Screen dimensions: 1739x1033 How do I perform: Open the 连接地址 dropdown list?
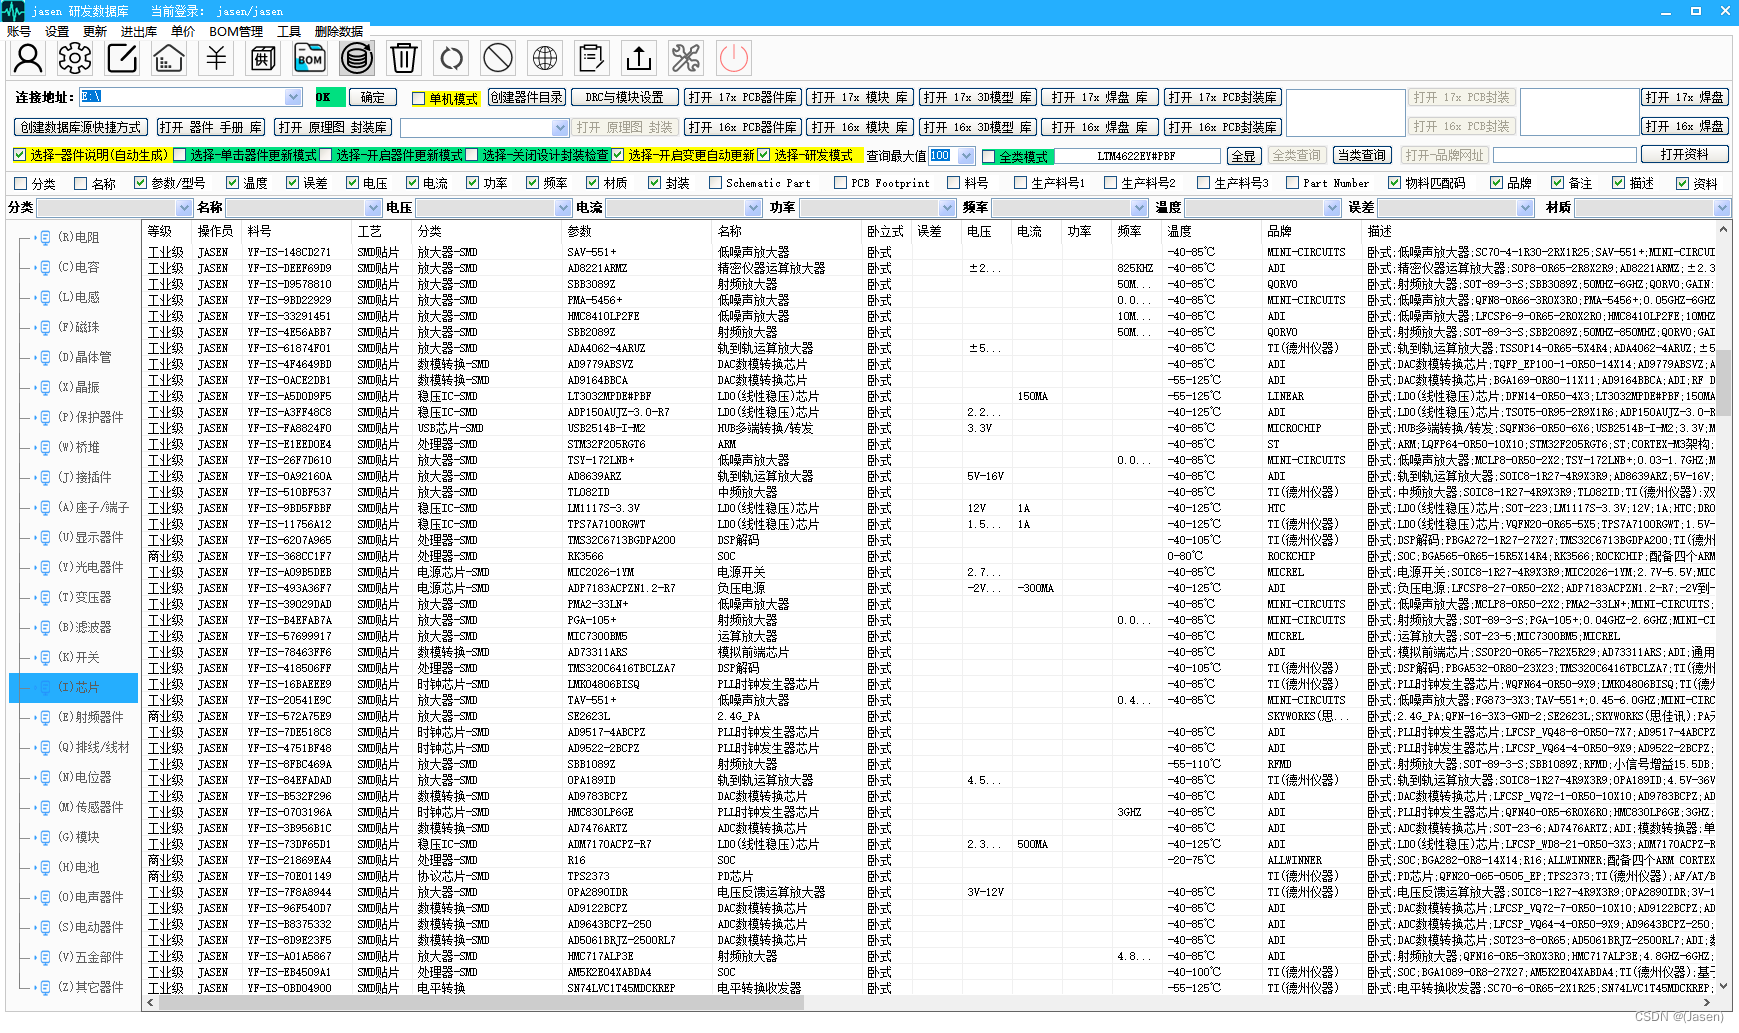293,97
